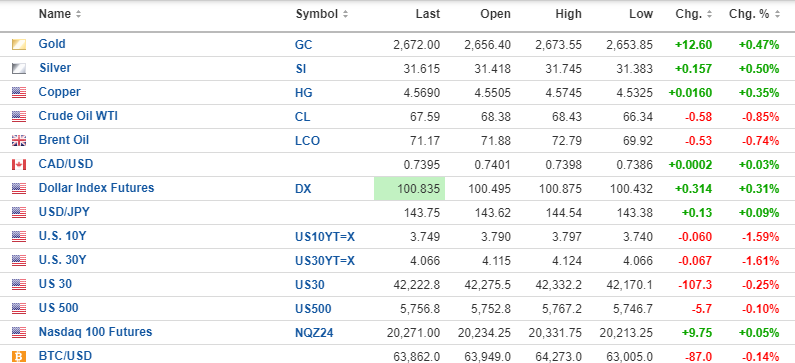Click the Bitcoin icon beside BTC/USD

[19, 356]
